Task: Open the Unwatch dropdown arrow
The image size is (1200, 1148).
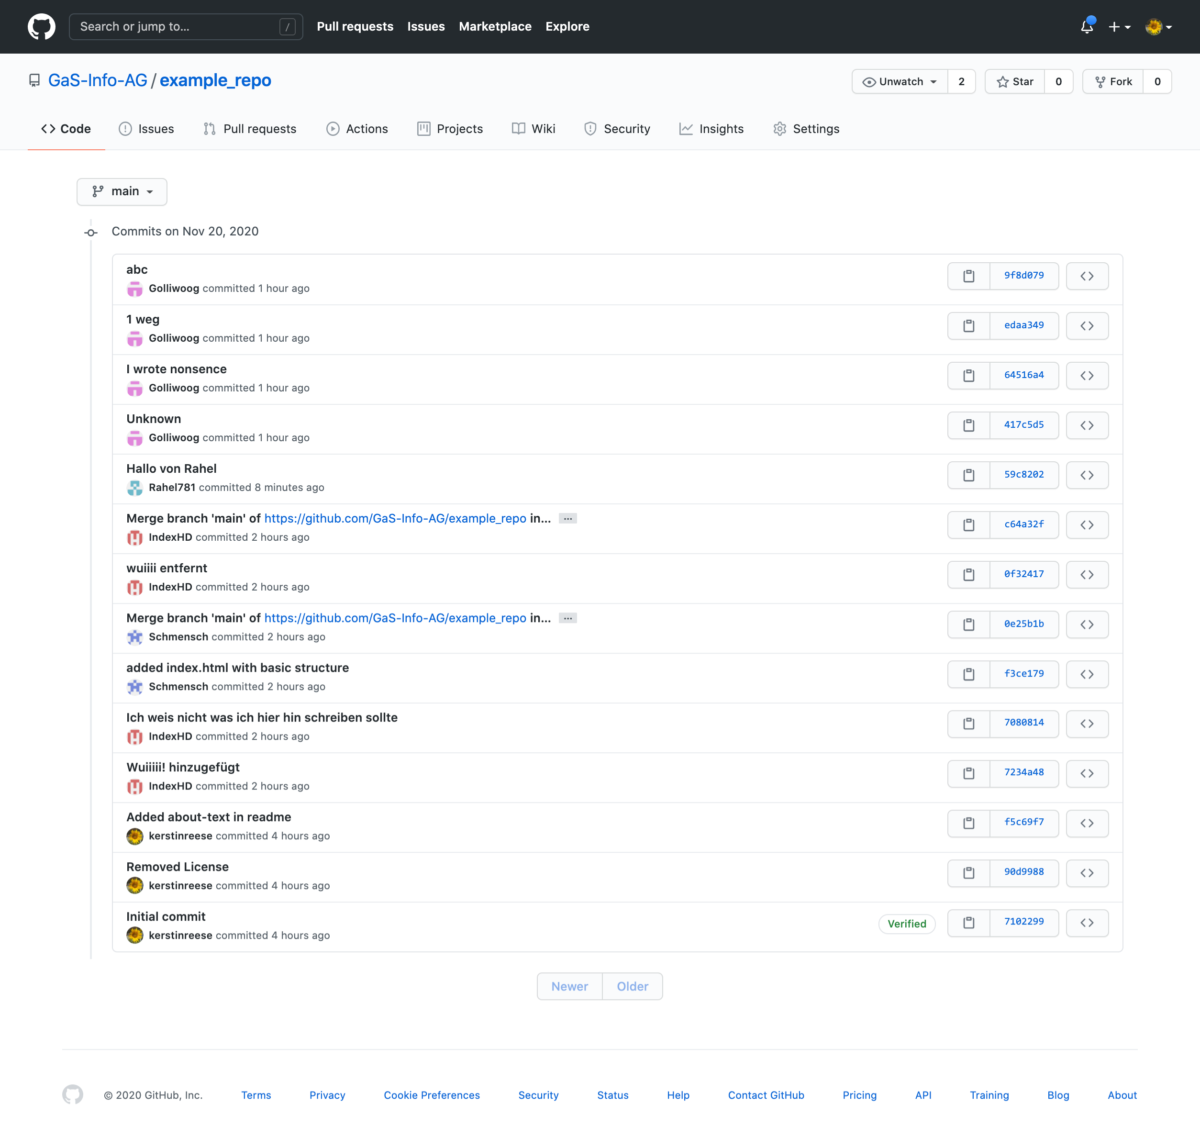Action: [935, 81]
